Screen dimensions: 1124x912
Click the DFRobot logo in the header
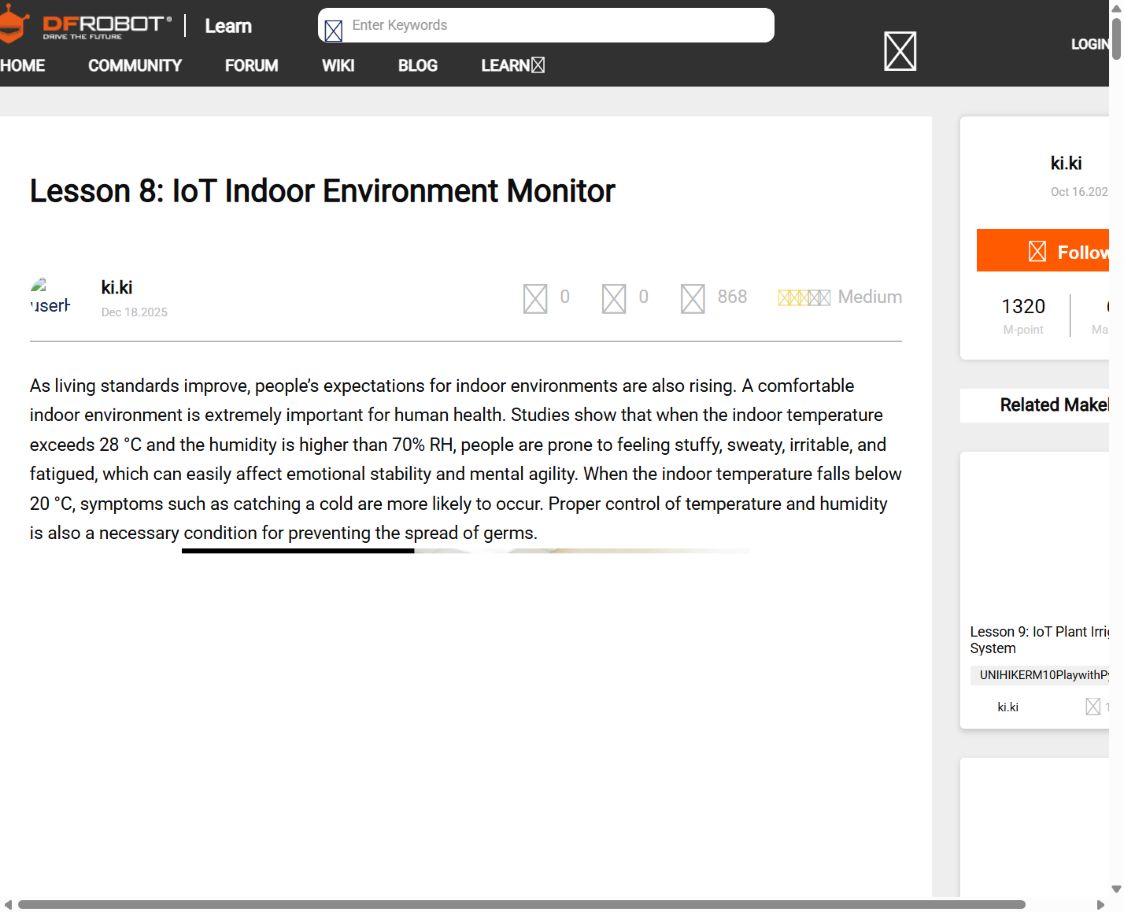(x=86, y=26)
